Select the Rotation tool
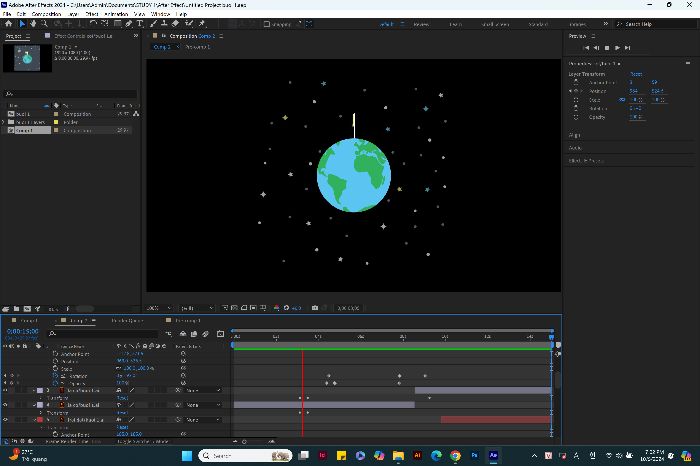 [x=93, y=24]
